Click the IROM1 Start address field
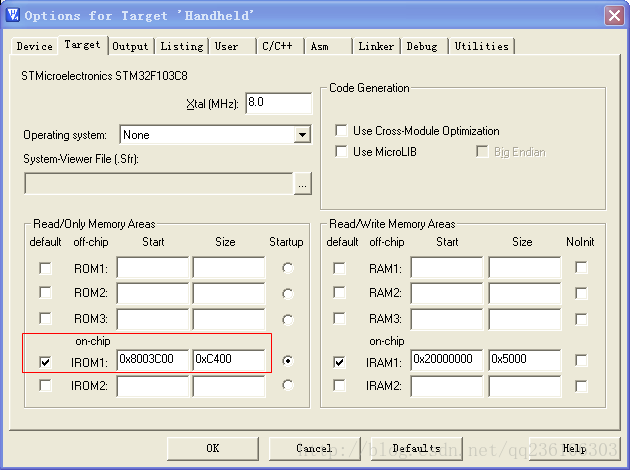 point(152,360)
